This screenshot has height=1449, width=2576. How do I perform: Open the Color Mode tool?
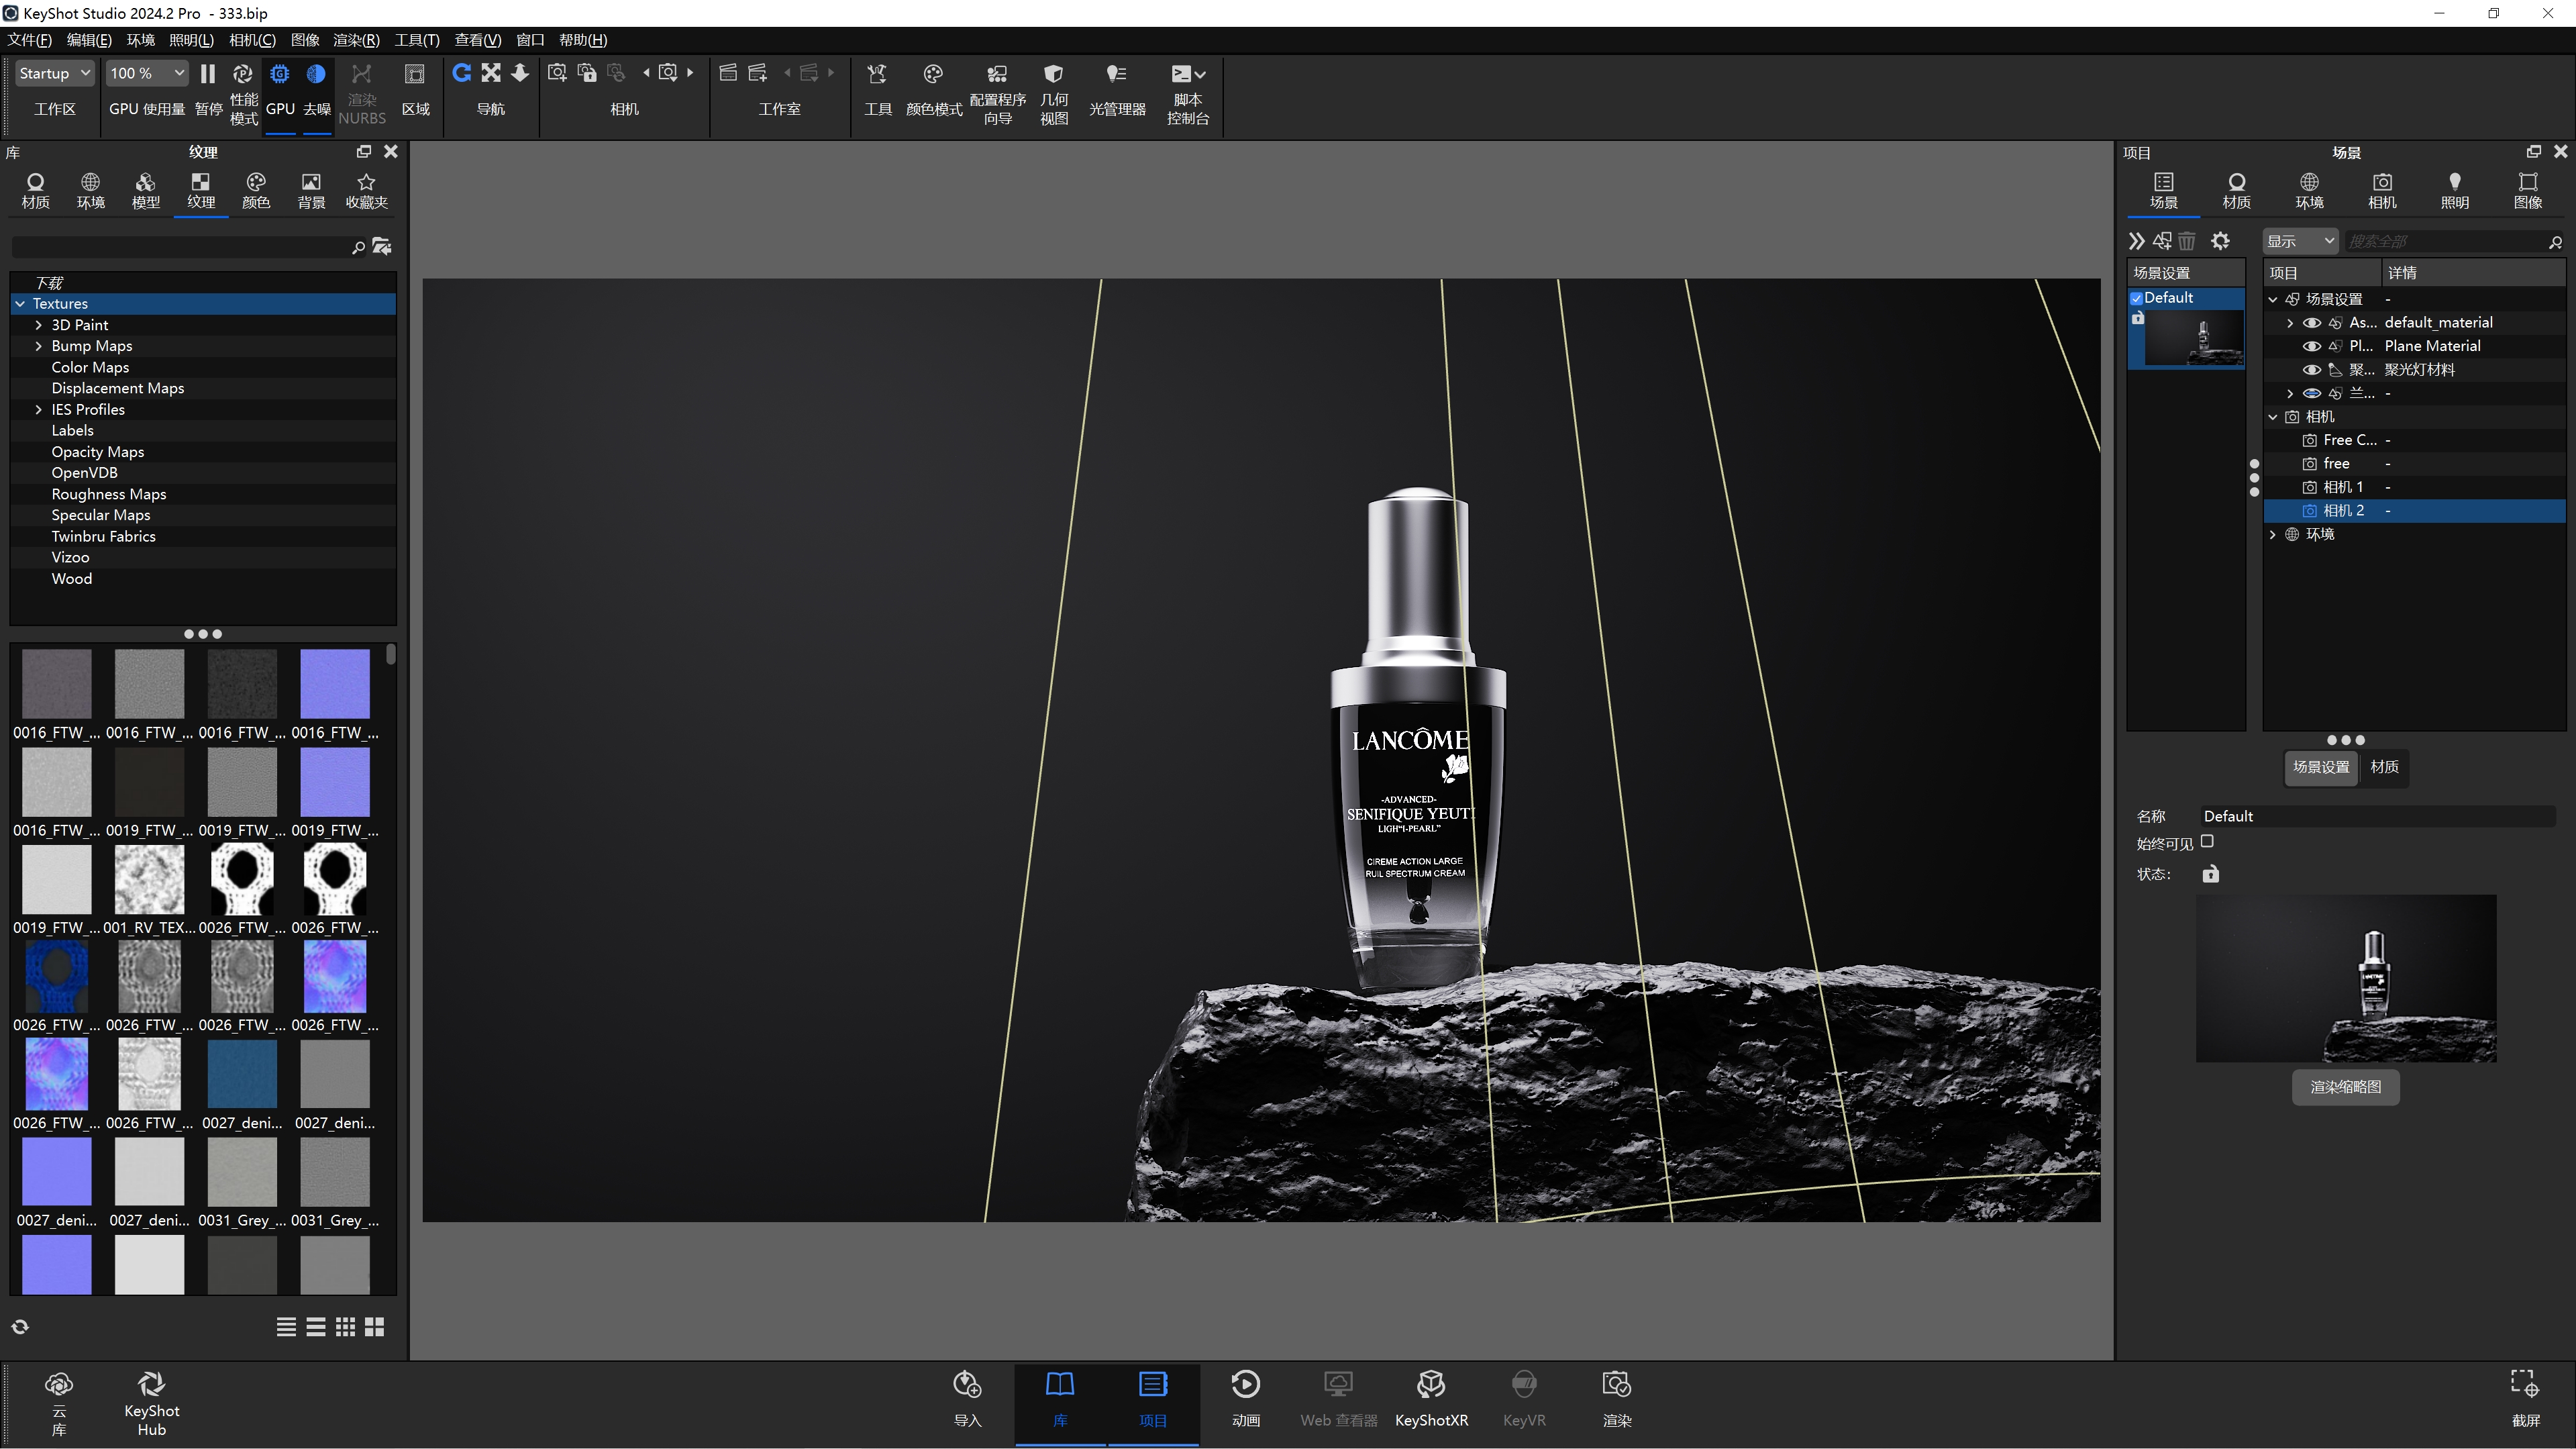tap(933, 90)
